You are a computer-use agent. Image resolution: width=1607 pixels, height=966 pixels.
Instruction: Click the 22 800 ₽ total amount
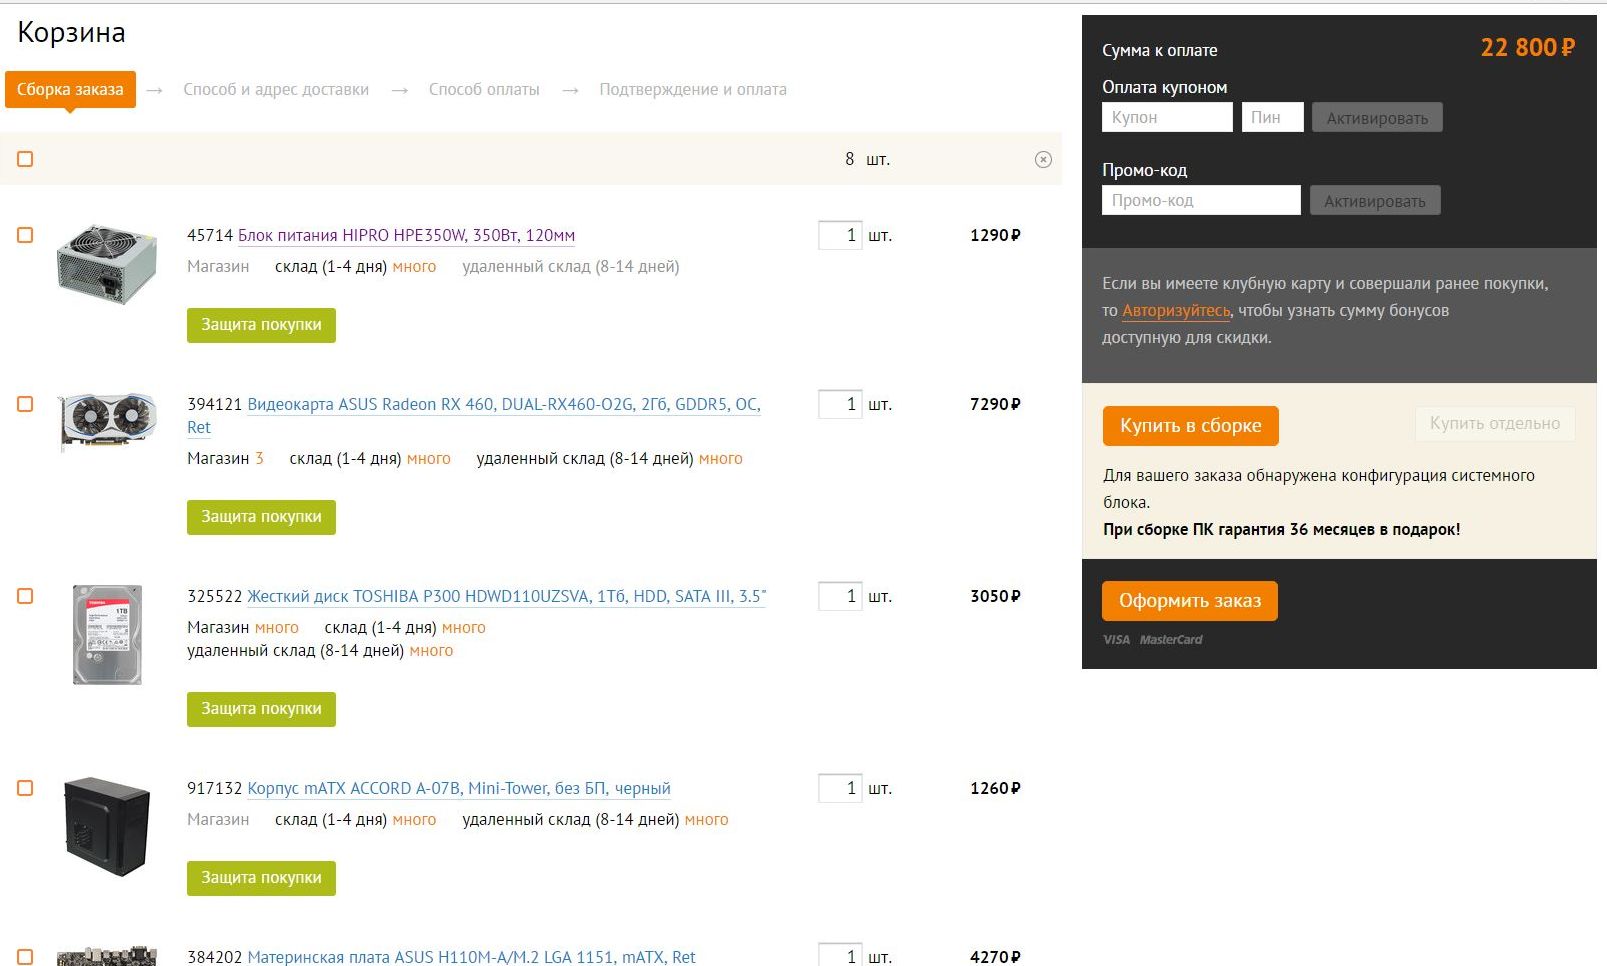click(1528, 48)
